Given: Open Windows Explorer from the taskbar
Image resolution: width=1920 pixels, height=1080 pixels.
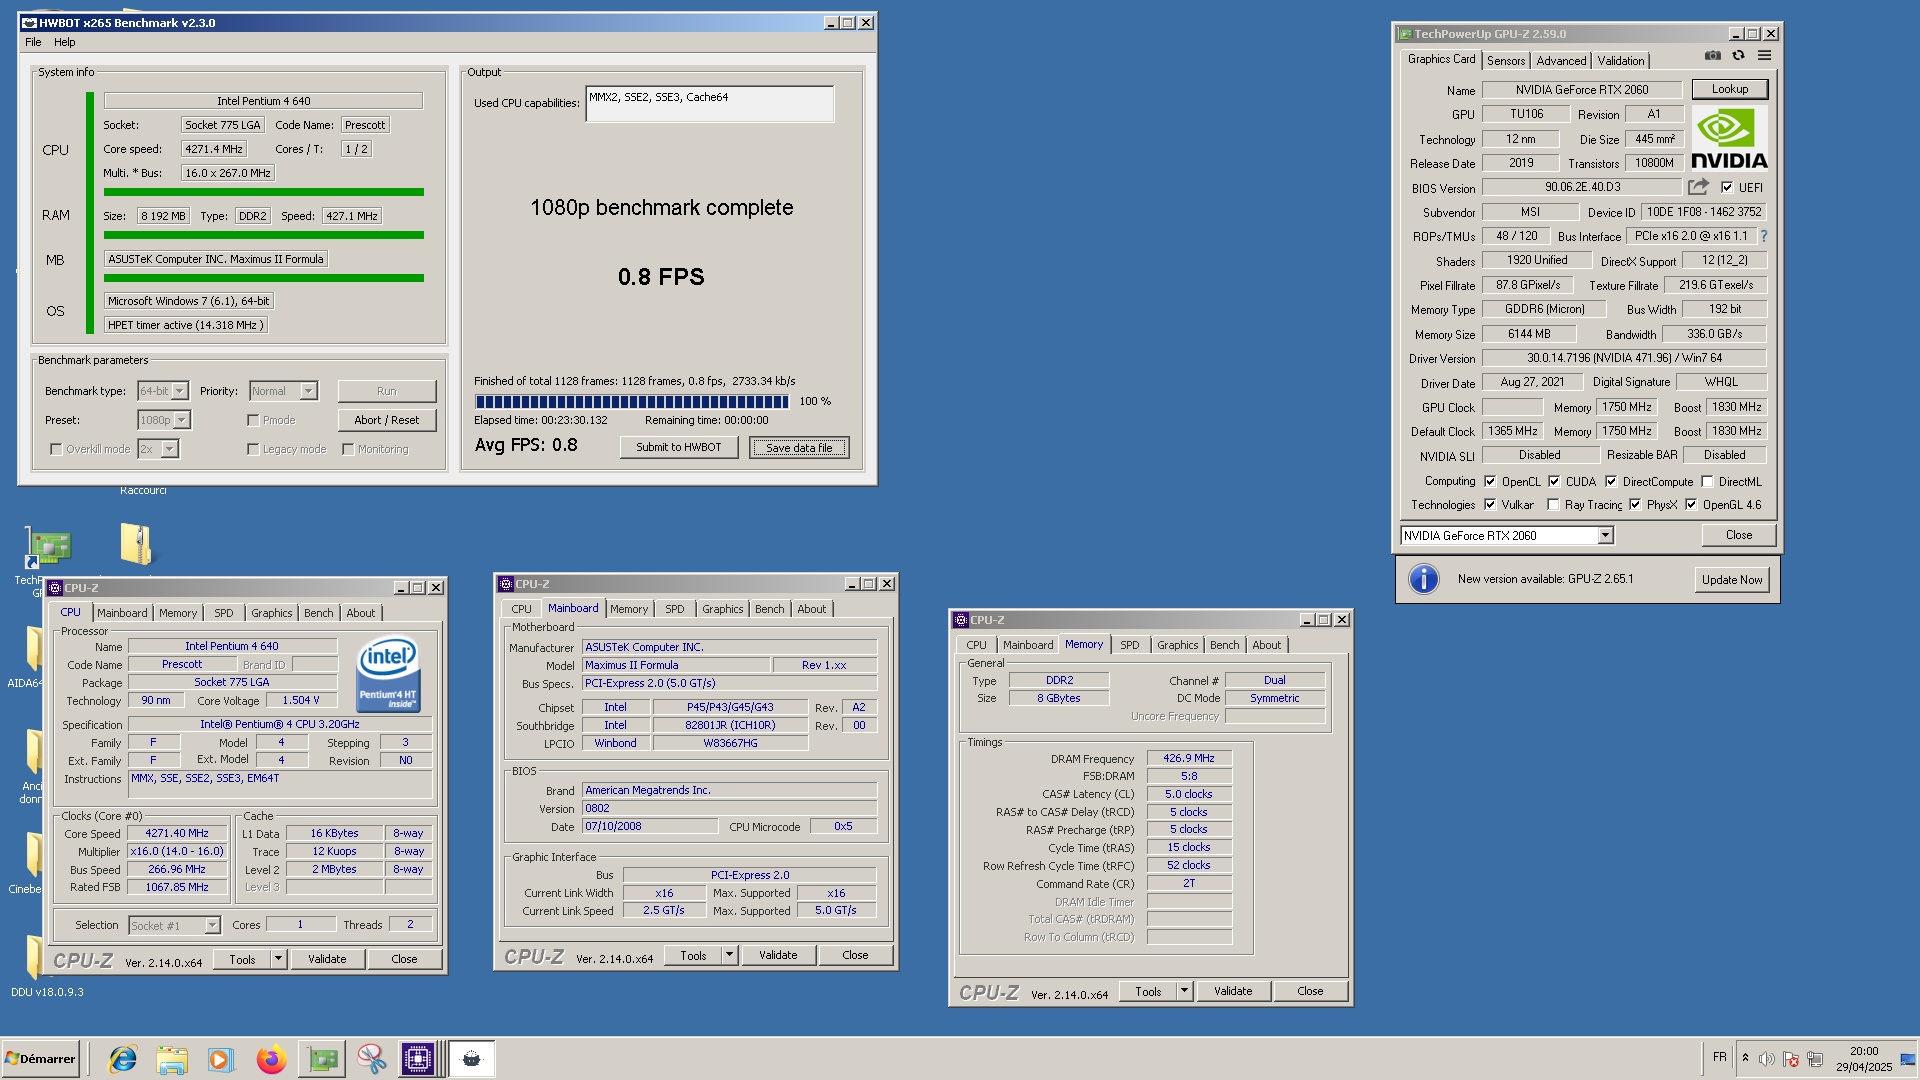Looking at the screenshot, I should (x=172, y=1059).
